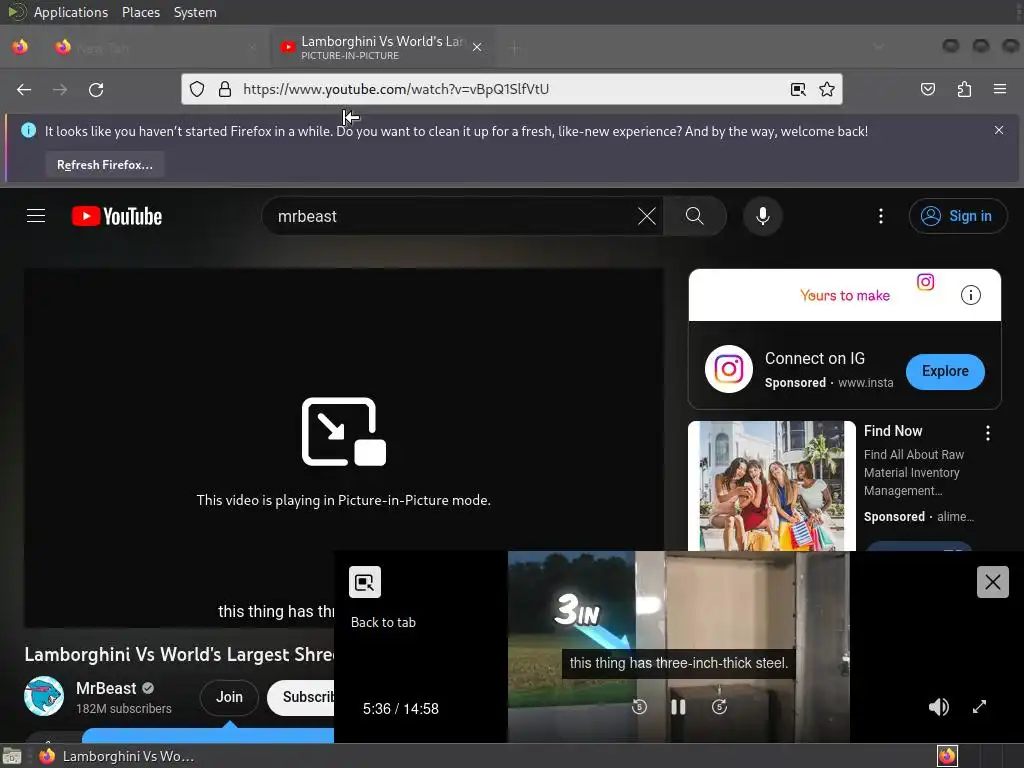1024x768 pixels.
Task: Pause the Picture-in-Picture video
Action: (679, 707)
